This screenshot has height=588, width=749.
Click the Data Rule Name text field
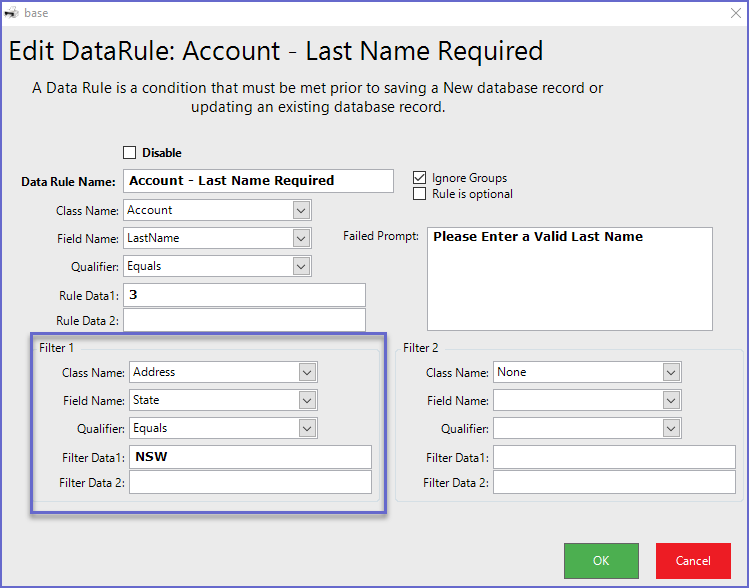[x=258, y=181]
